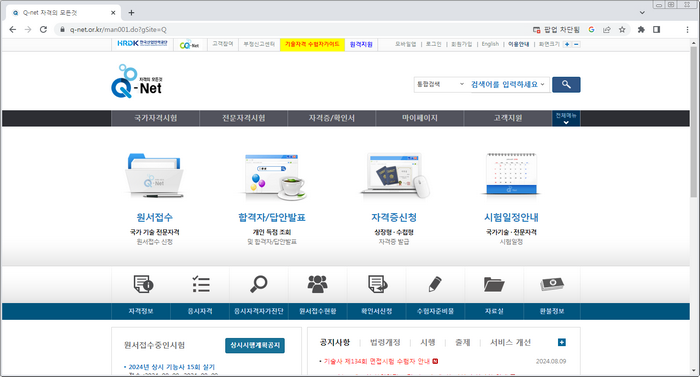Click the Google translate icon in address bar
Viewport: 700px width, 377px height.
[x=592, y=29]
